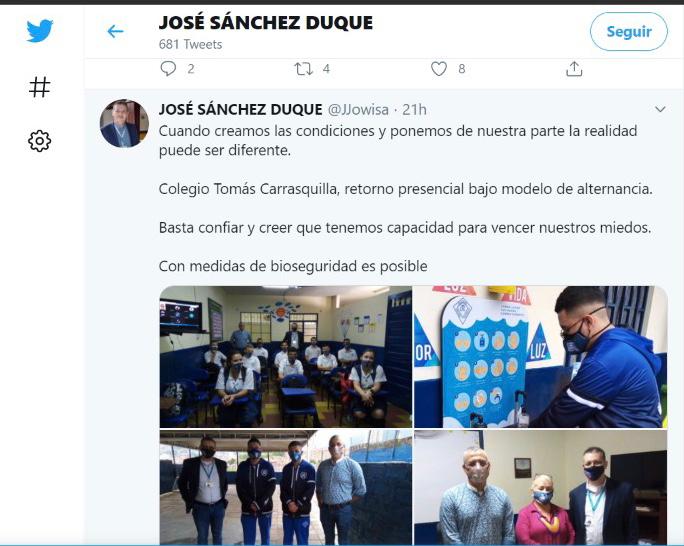Open the settings gear icon
The width and height of the screenshot is (684, 546).
[40, 141]
